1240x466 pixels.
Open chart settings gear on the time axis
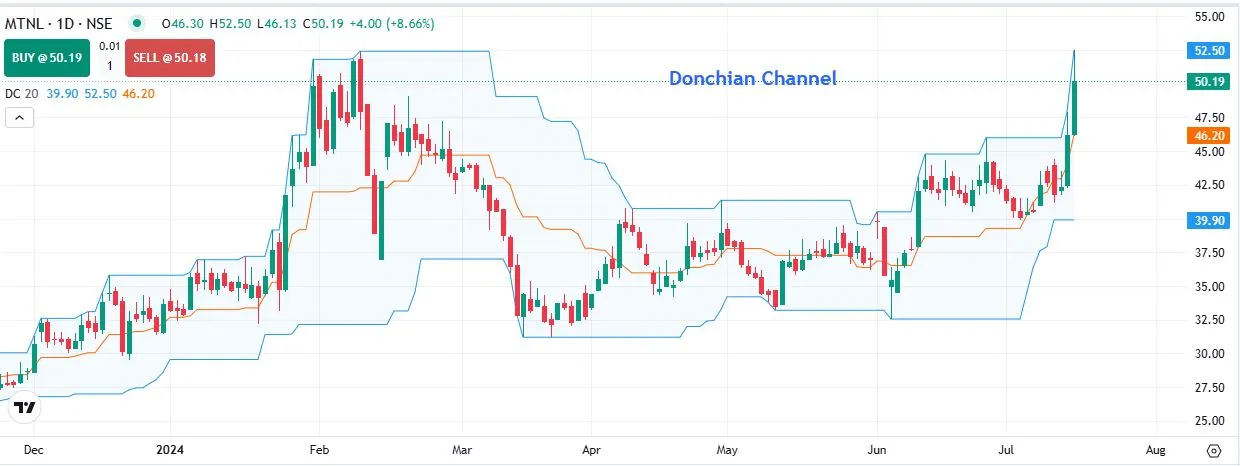coord(1214,450)
